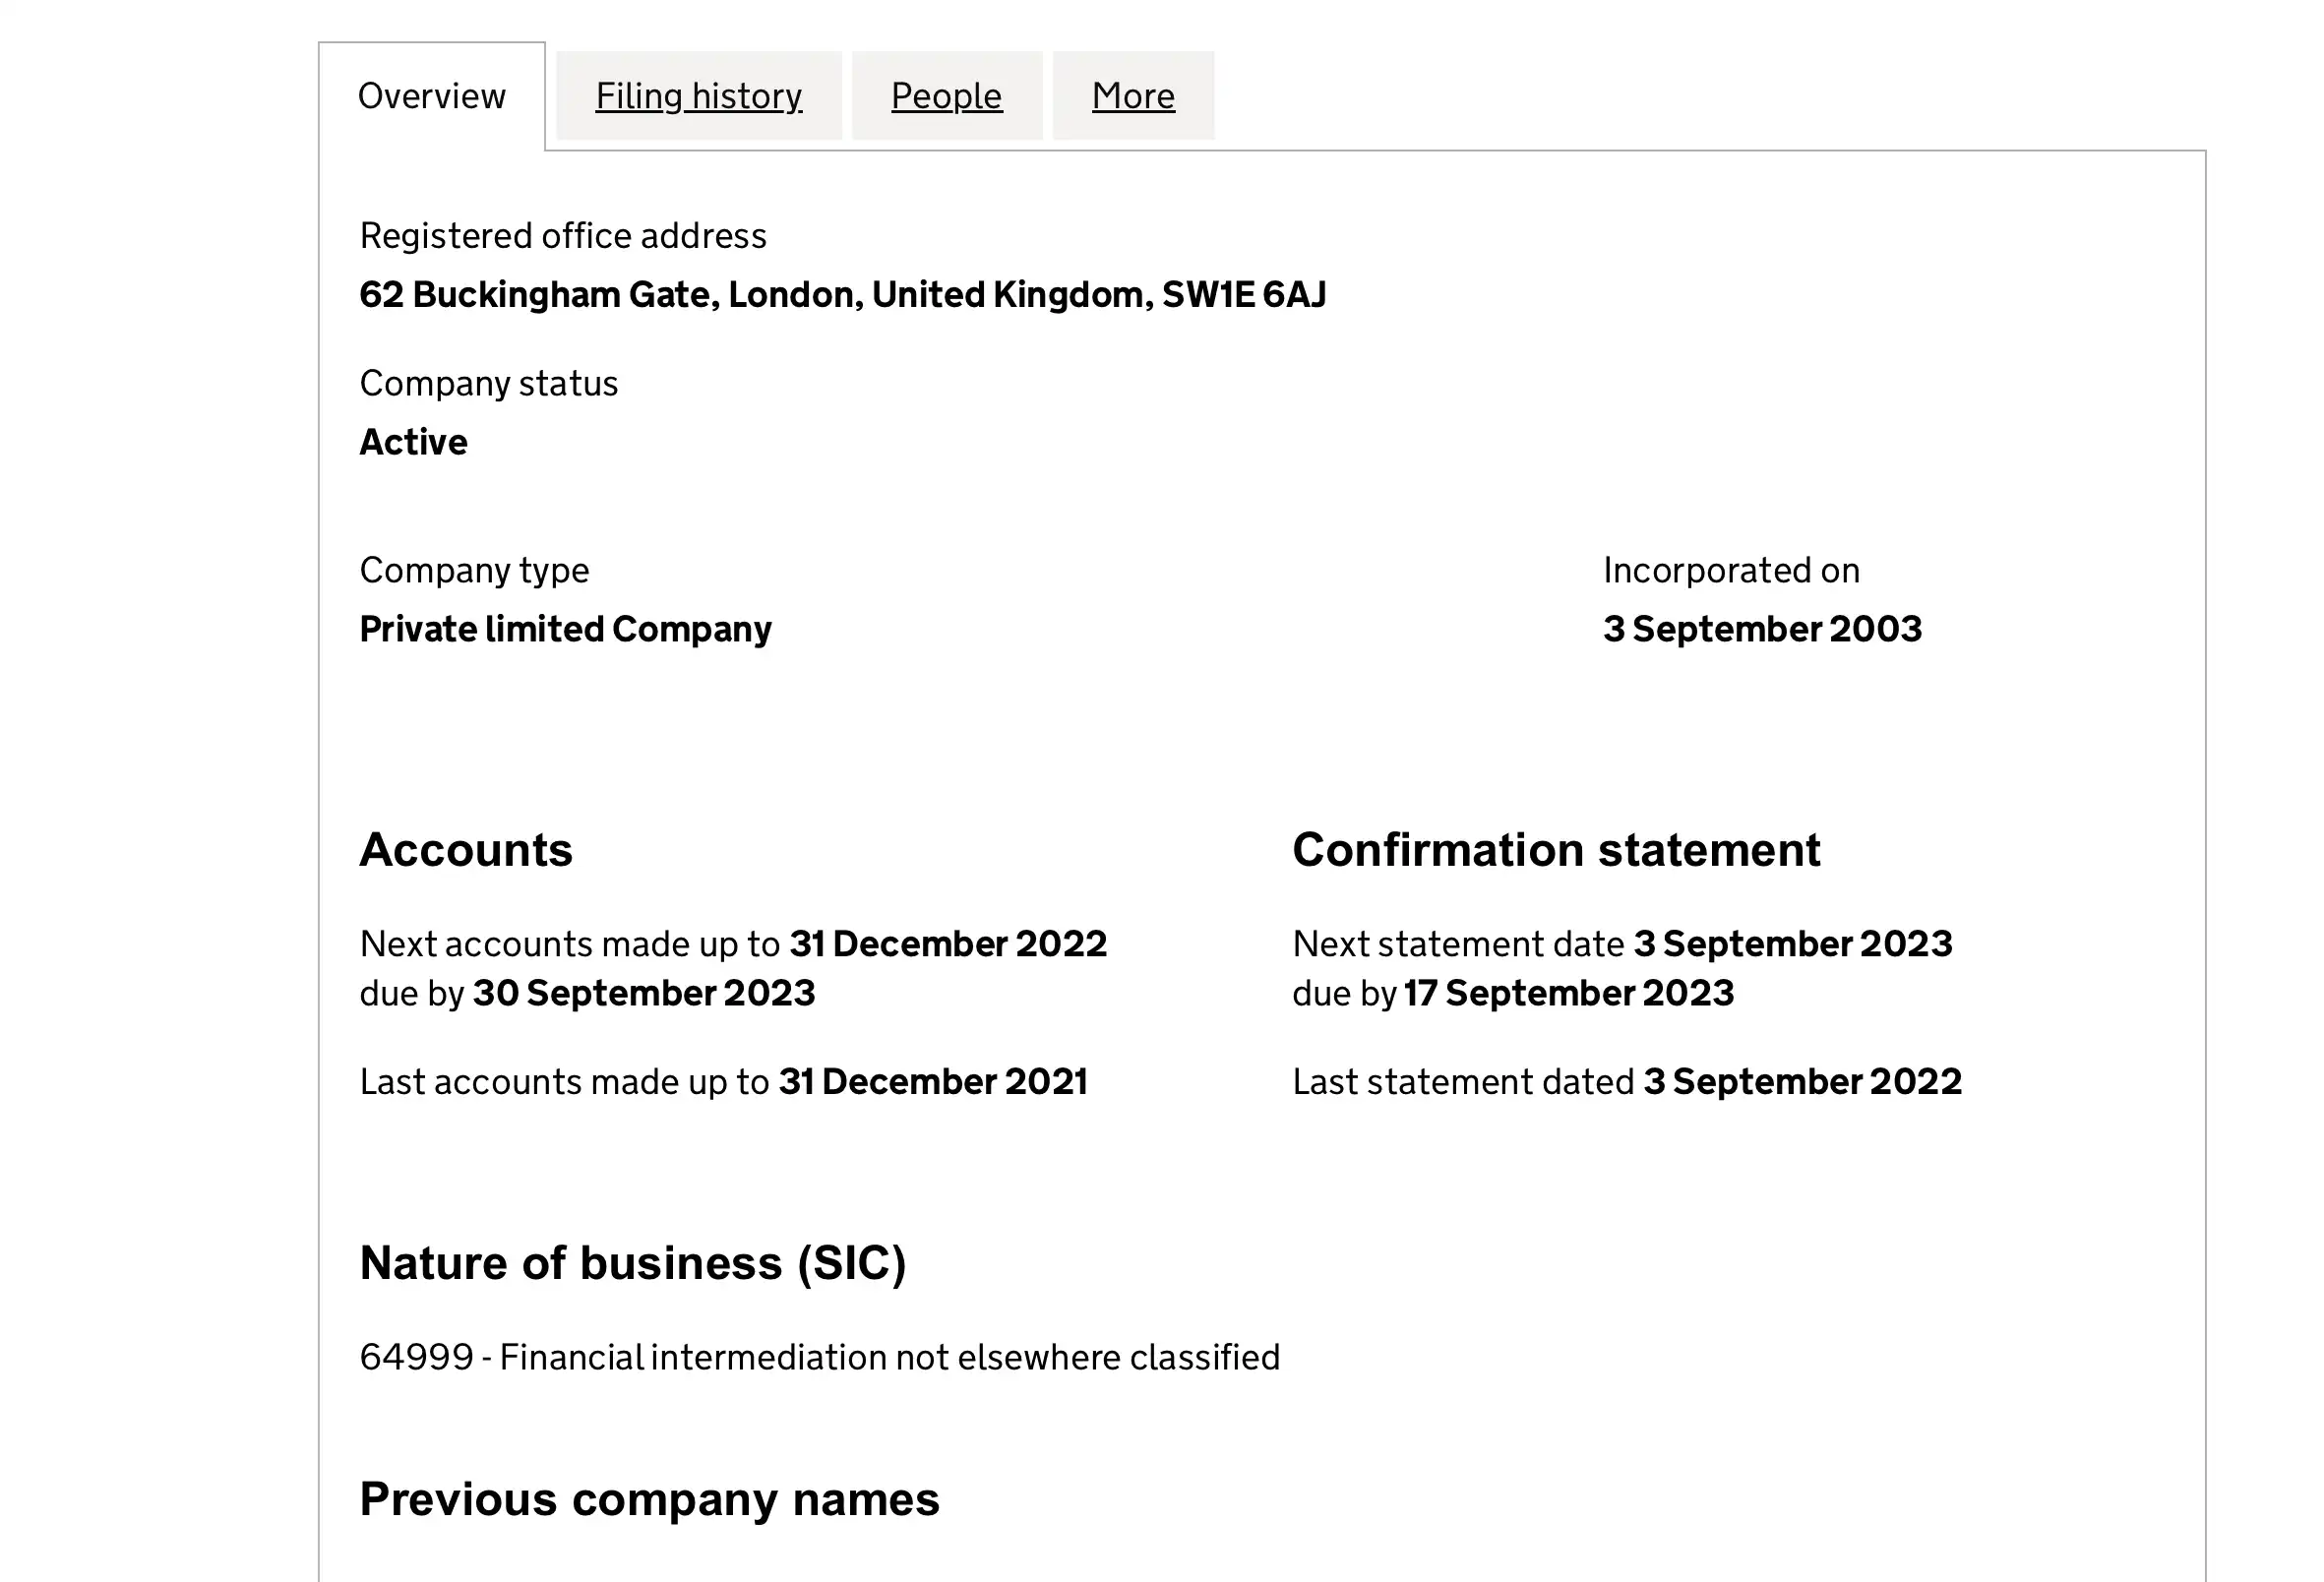Image resolution: width=2324 pixels, height=1582 pixels.
Task: Select the Overview tab
Action: click(431, 96)
